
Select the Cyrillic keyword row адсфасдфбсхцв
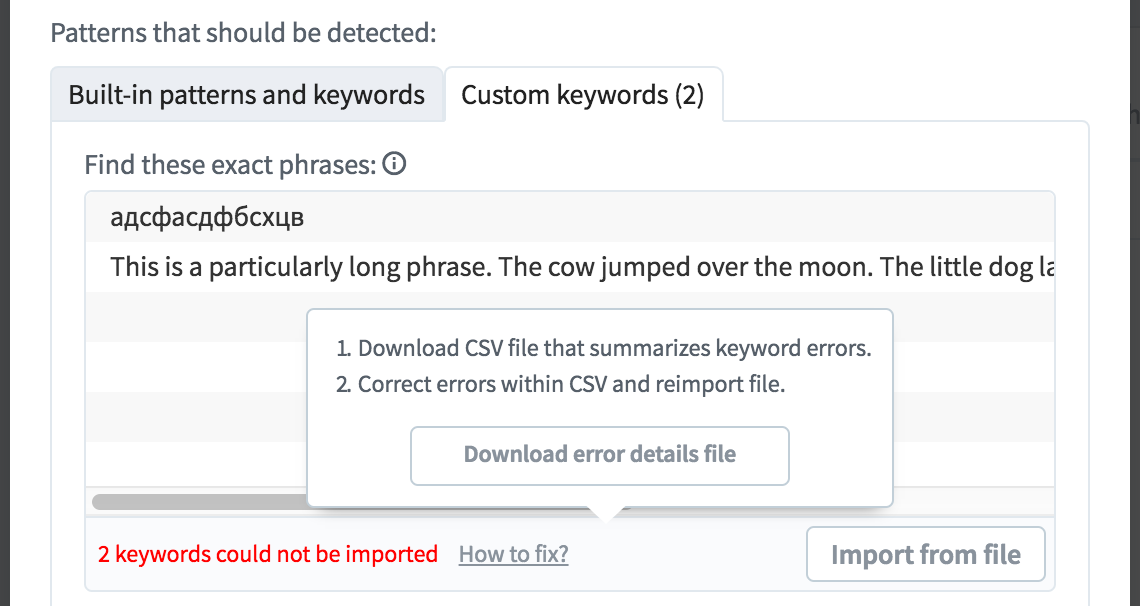(x=570, y=217)
